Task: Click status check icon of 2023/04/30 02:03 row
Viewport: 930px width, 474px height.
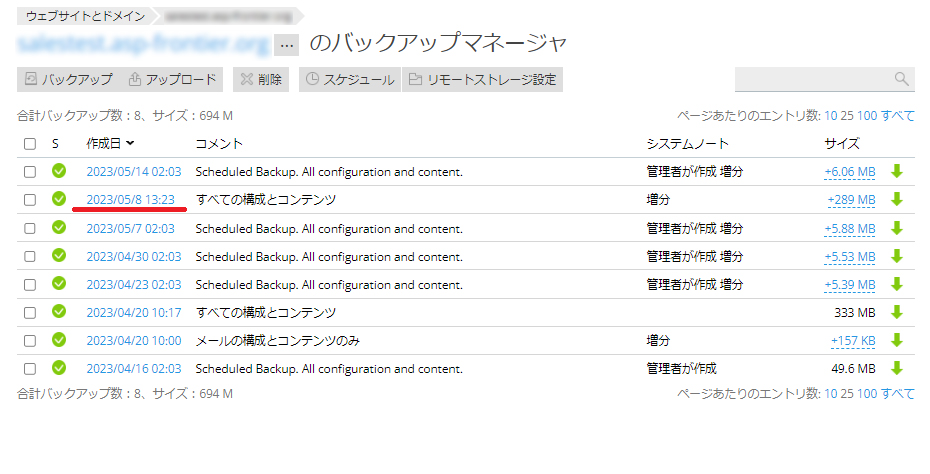Action: [x=59, y=255]
